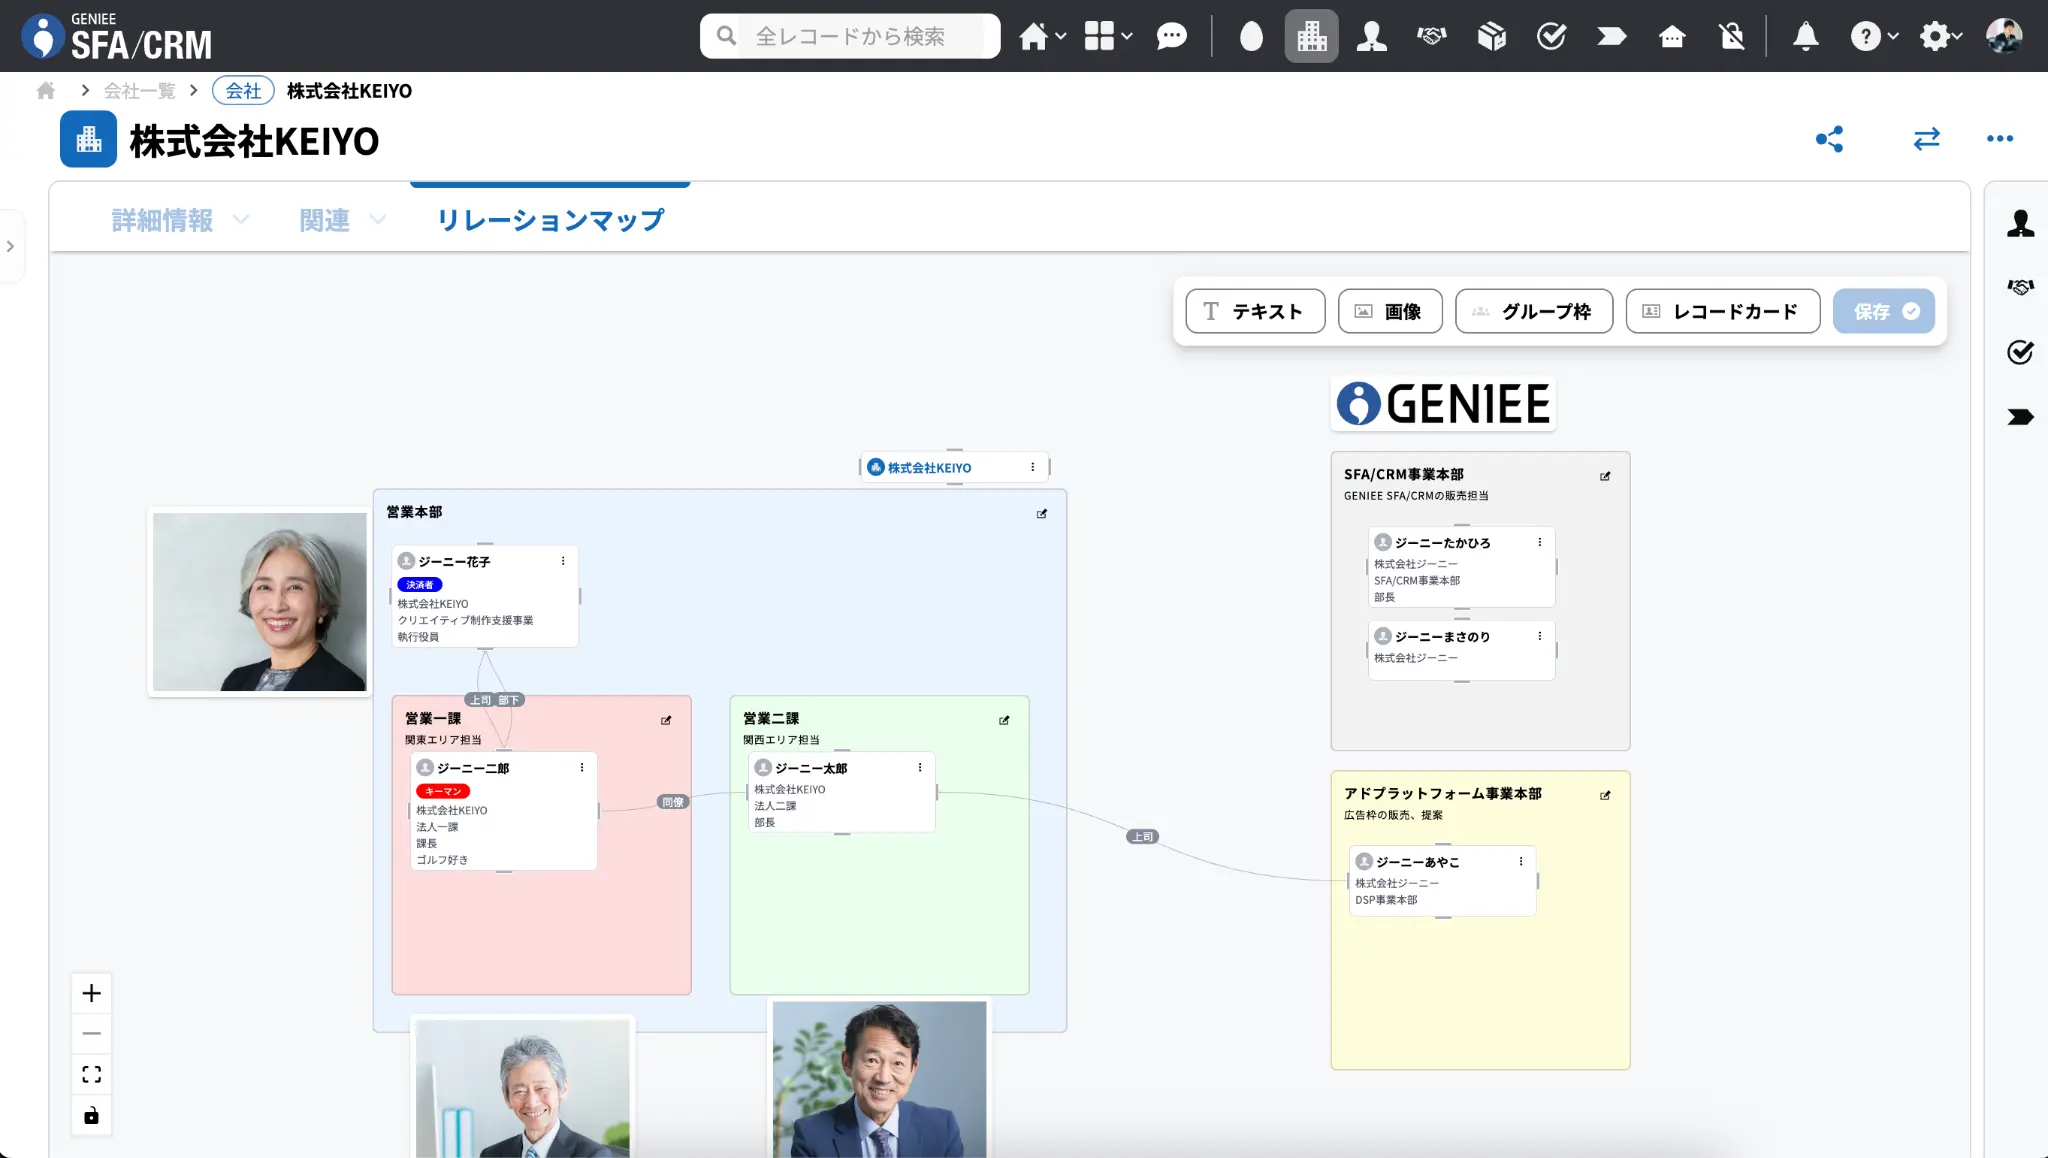Open checkmark icon in right sidebar

[2020, 351]
